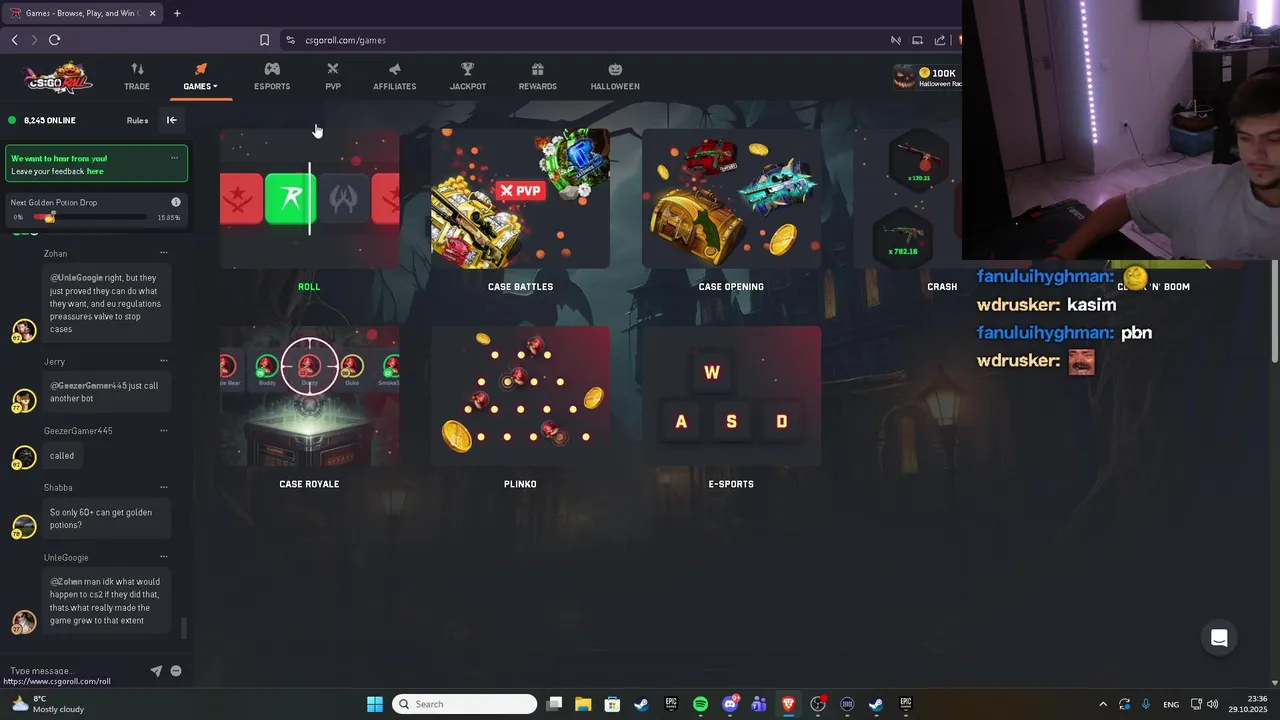Viewport: 1280px width, 720px height.
Task: Click the GeezerGamer445 username in chat
Action: [x=78, y=431]
